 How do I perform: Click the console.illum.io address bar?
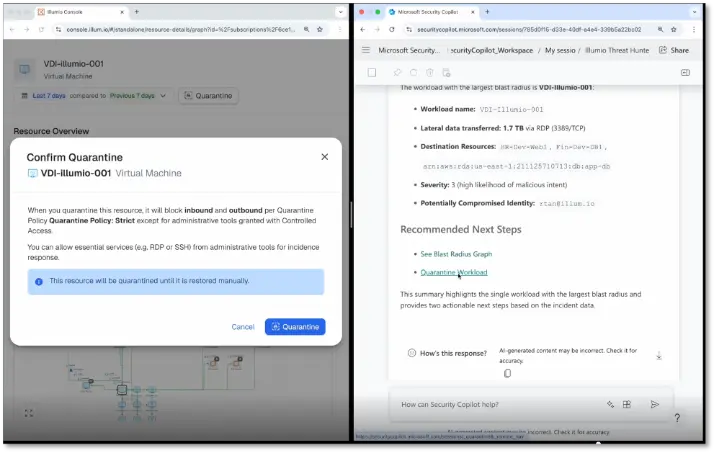click(181, 30)
